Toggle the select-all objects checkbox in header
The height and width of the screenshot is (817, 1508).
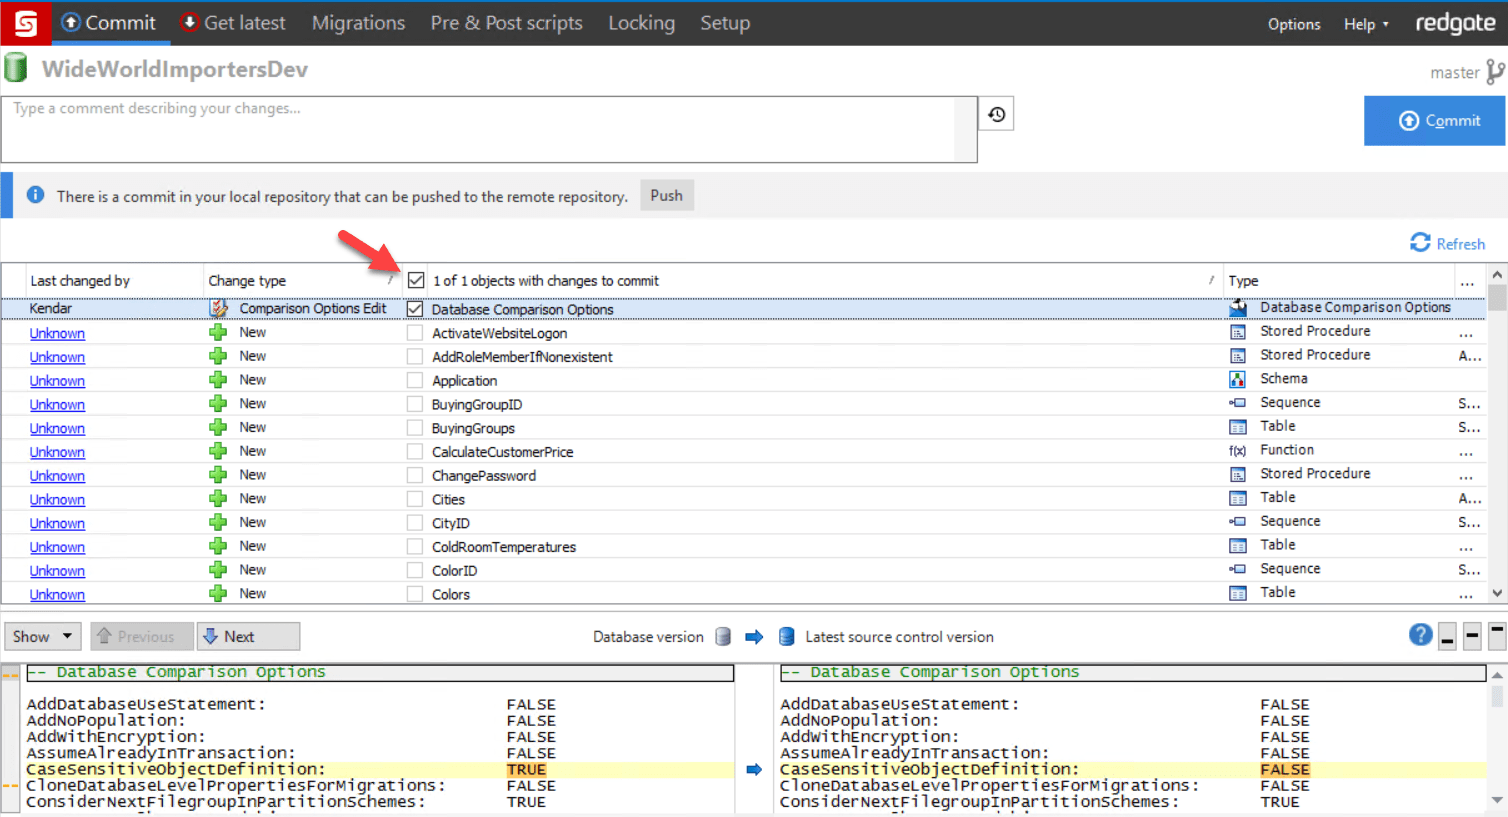(415, 280)
